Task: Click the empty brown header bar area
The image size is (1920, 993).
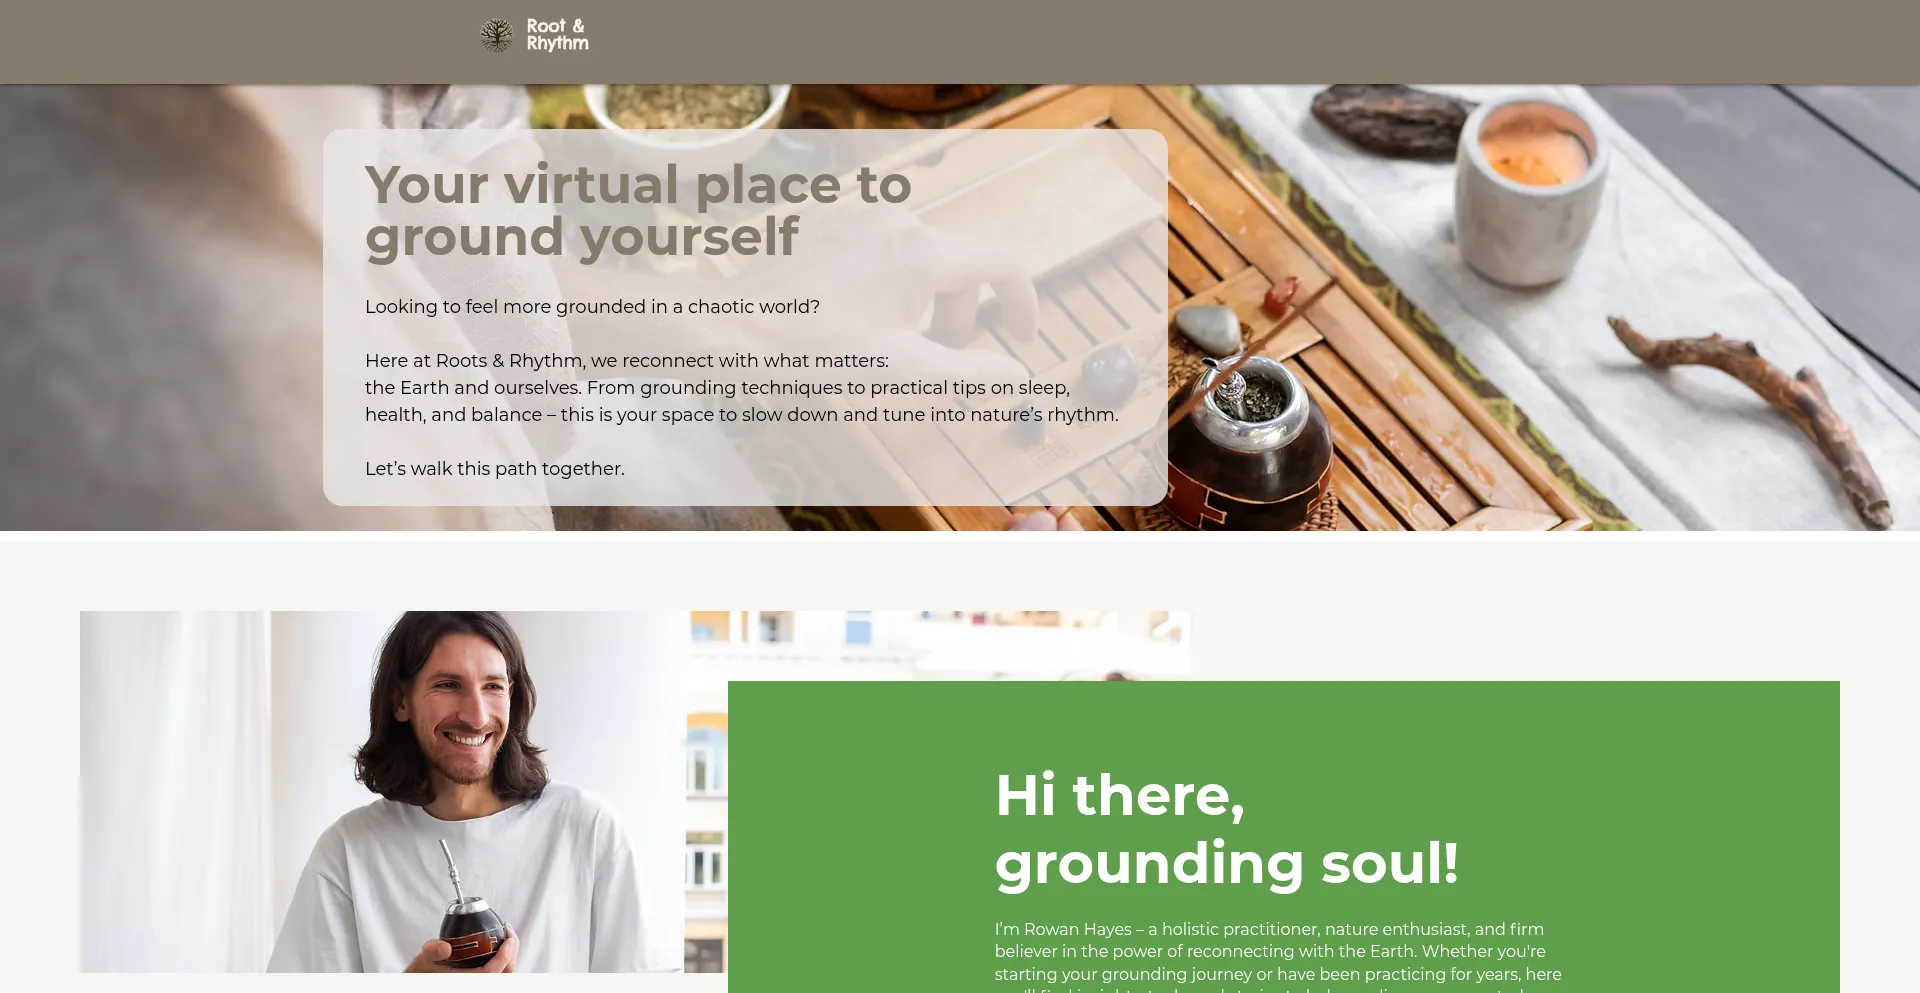Action: click(1200, 41)
